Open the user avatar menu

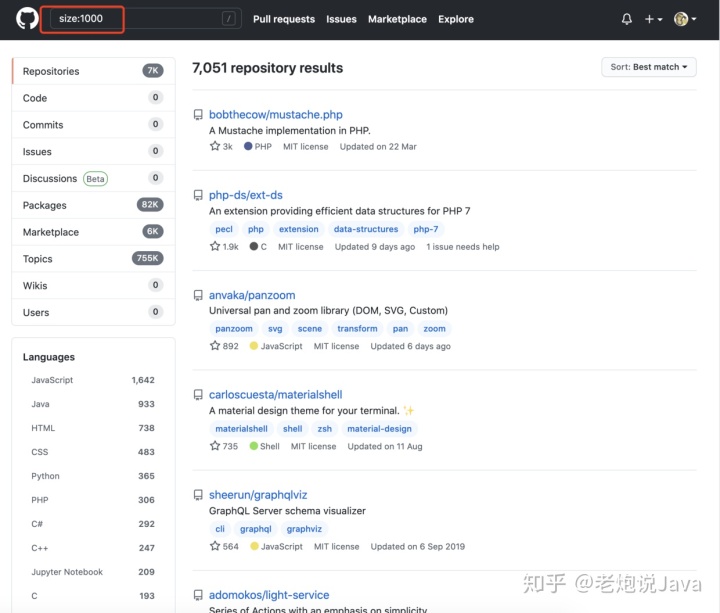click(x=685, y=19)
